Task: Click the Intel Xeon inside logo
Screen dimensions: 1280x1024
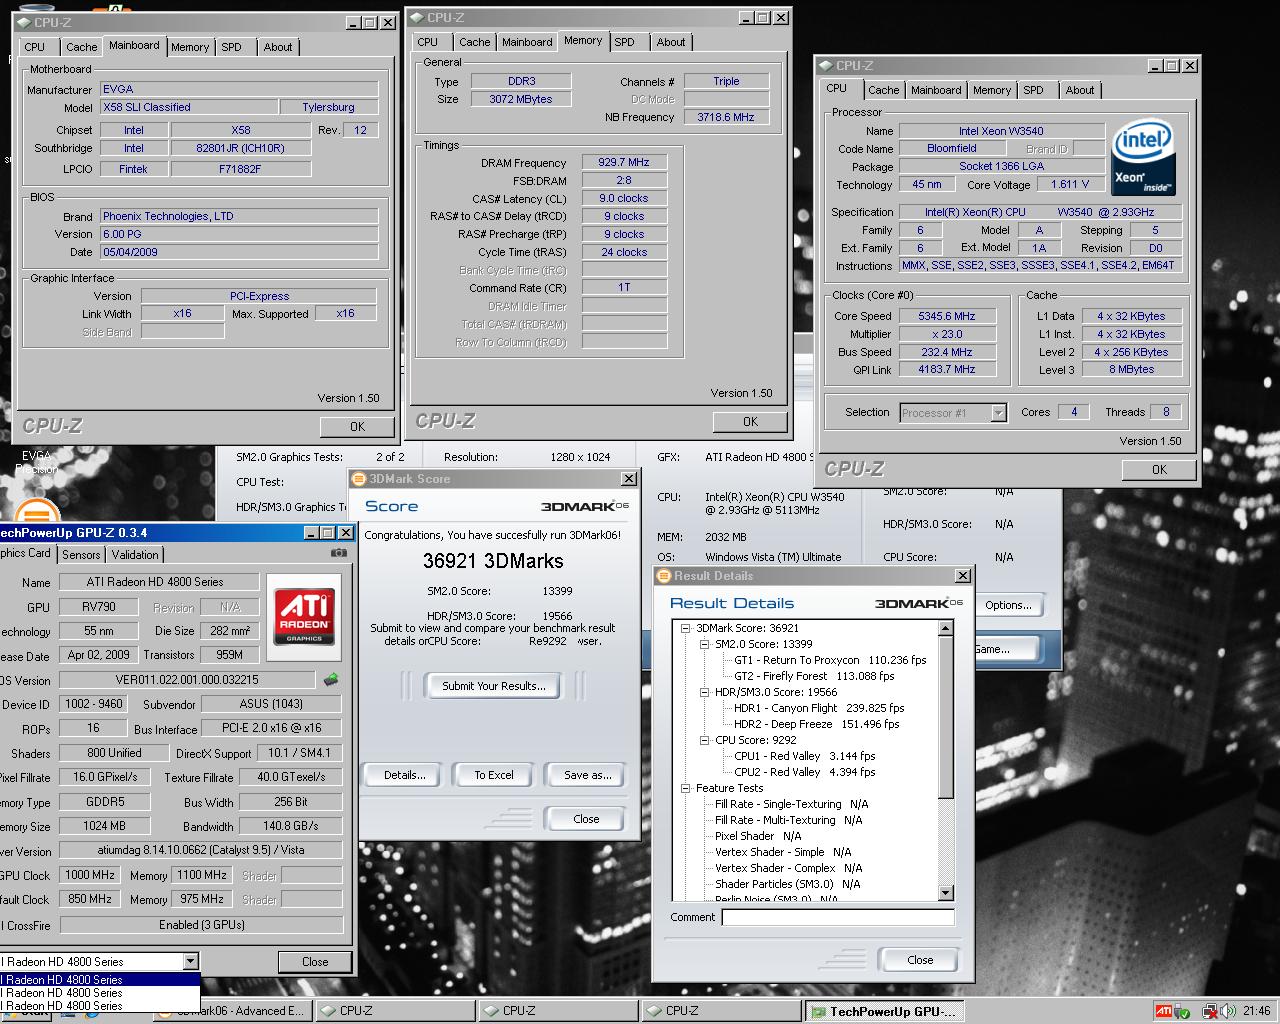Action: point(1143,159)
